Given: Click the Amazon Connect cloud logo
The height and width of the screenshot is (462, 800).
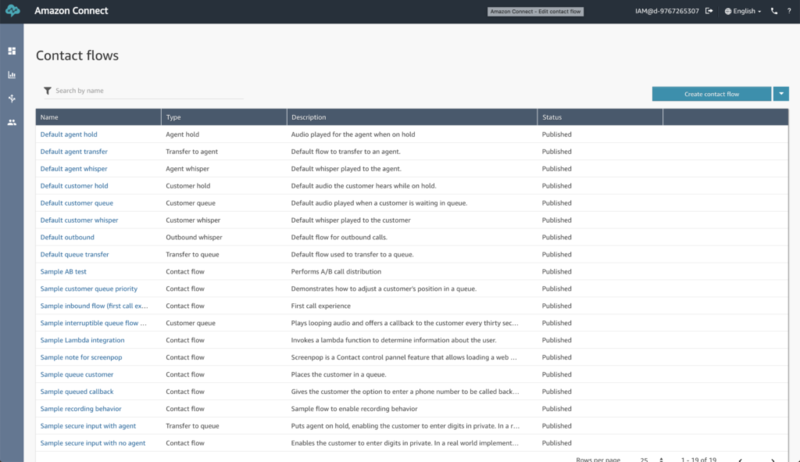Looking at the screenshot, I should point(12,11).
